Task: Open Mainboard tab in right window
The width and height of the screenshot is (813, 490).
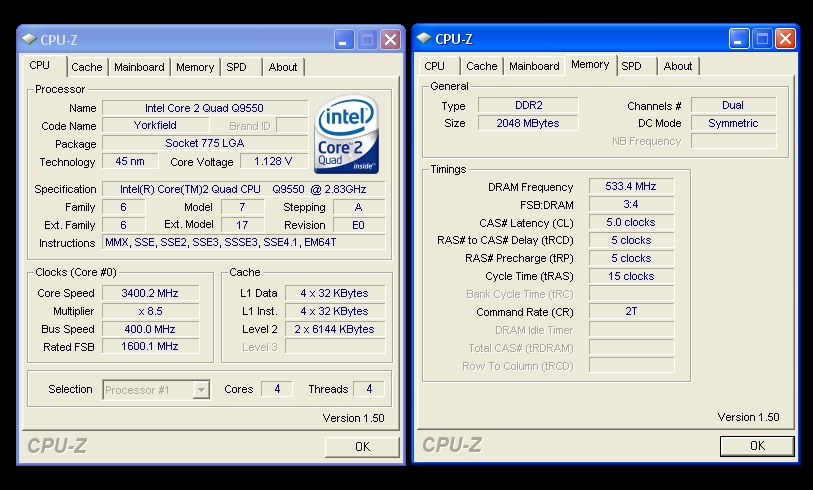Action: 534,66
